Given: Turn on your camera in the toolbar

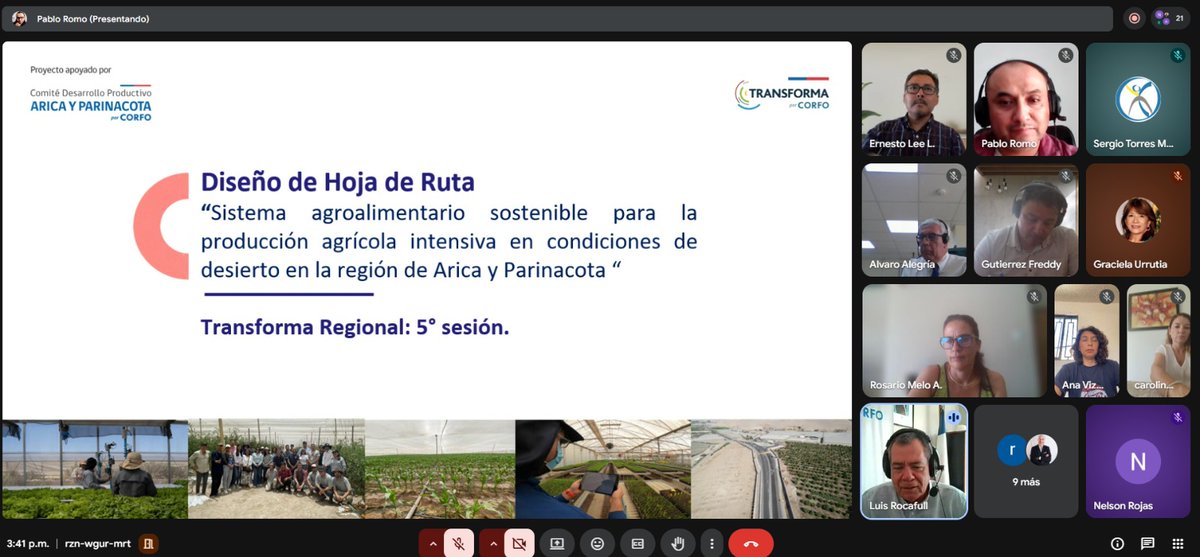Looking at the screenshot, I should (x=519, y=543).
